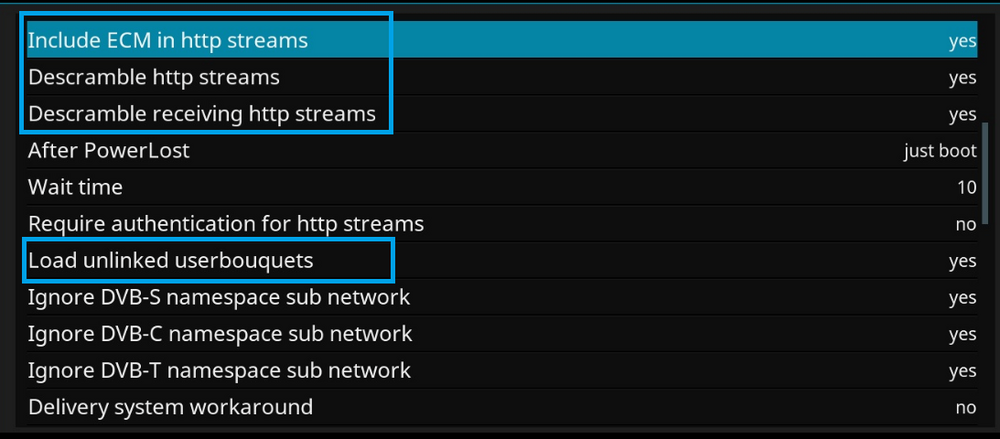Click the vertical scrollbar on right edge
The image size is (1000, 439).
[x=985, y=173]
